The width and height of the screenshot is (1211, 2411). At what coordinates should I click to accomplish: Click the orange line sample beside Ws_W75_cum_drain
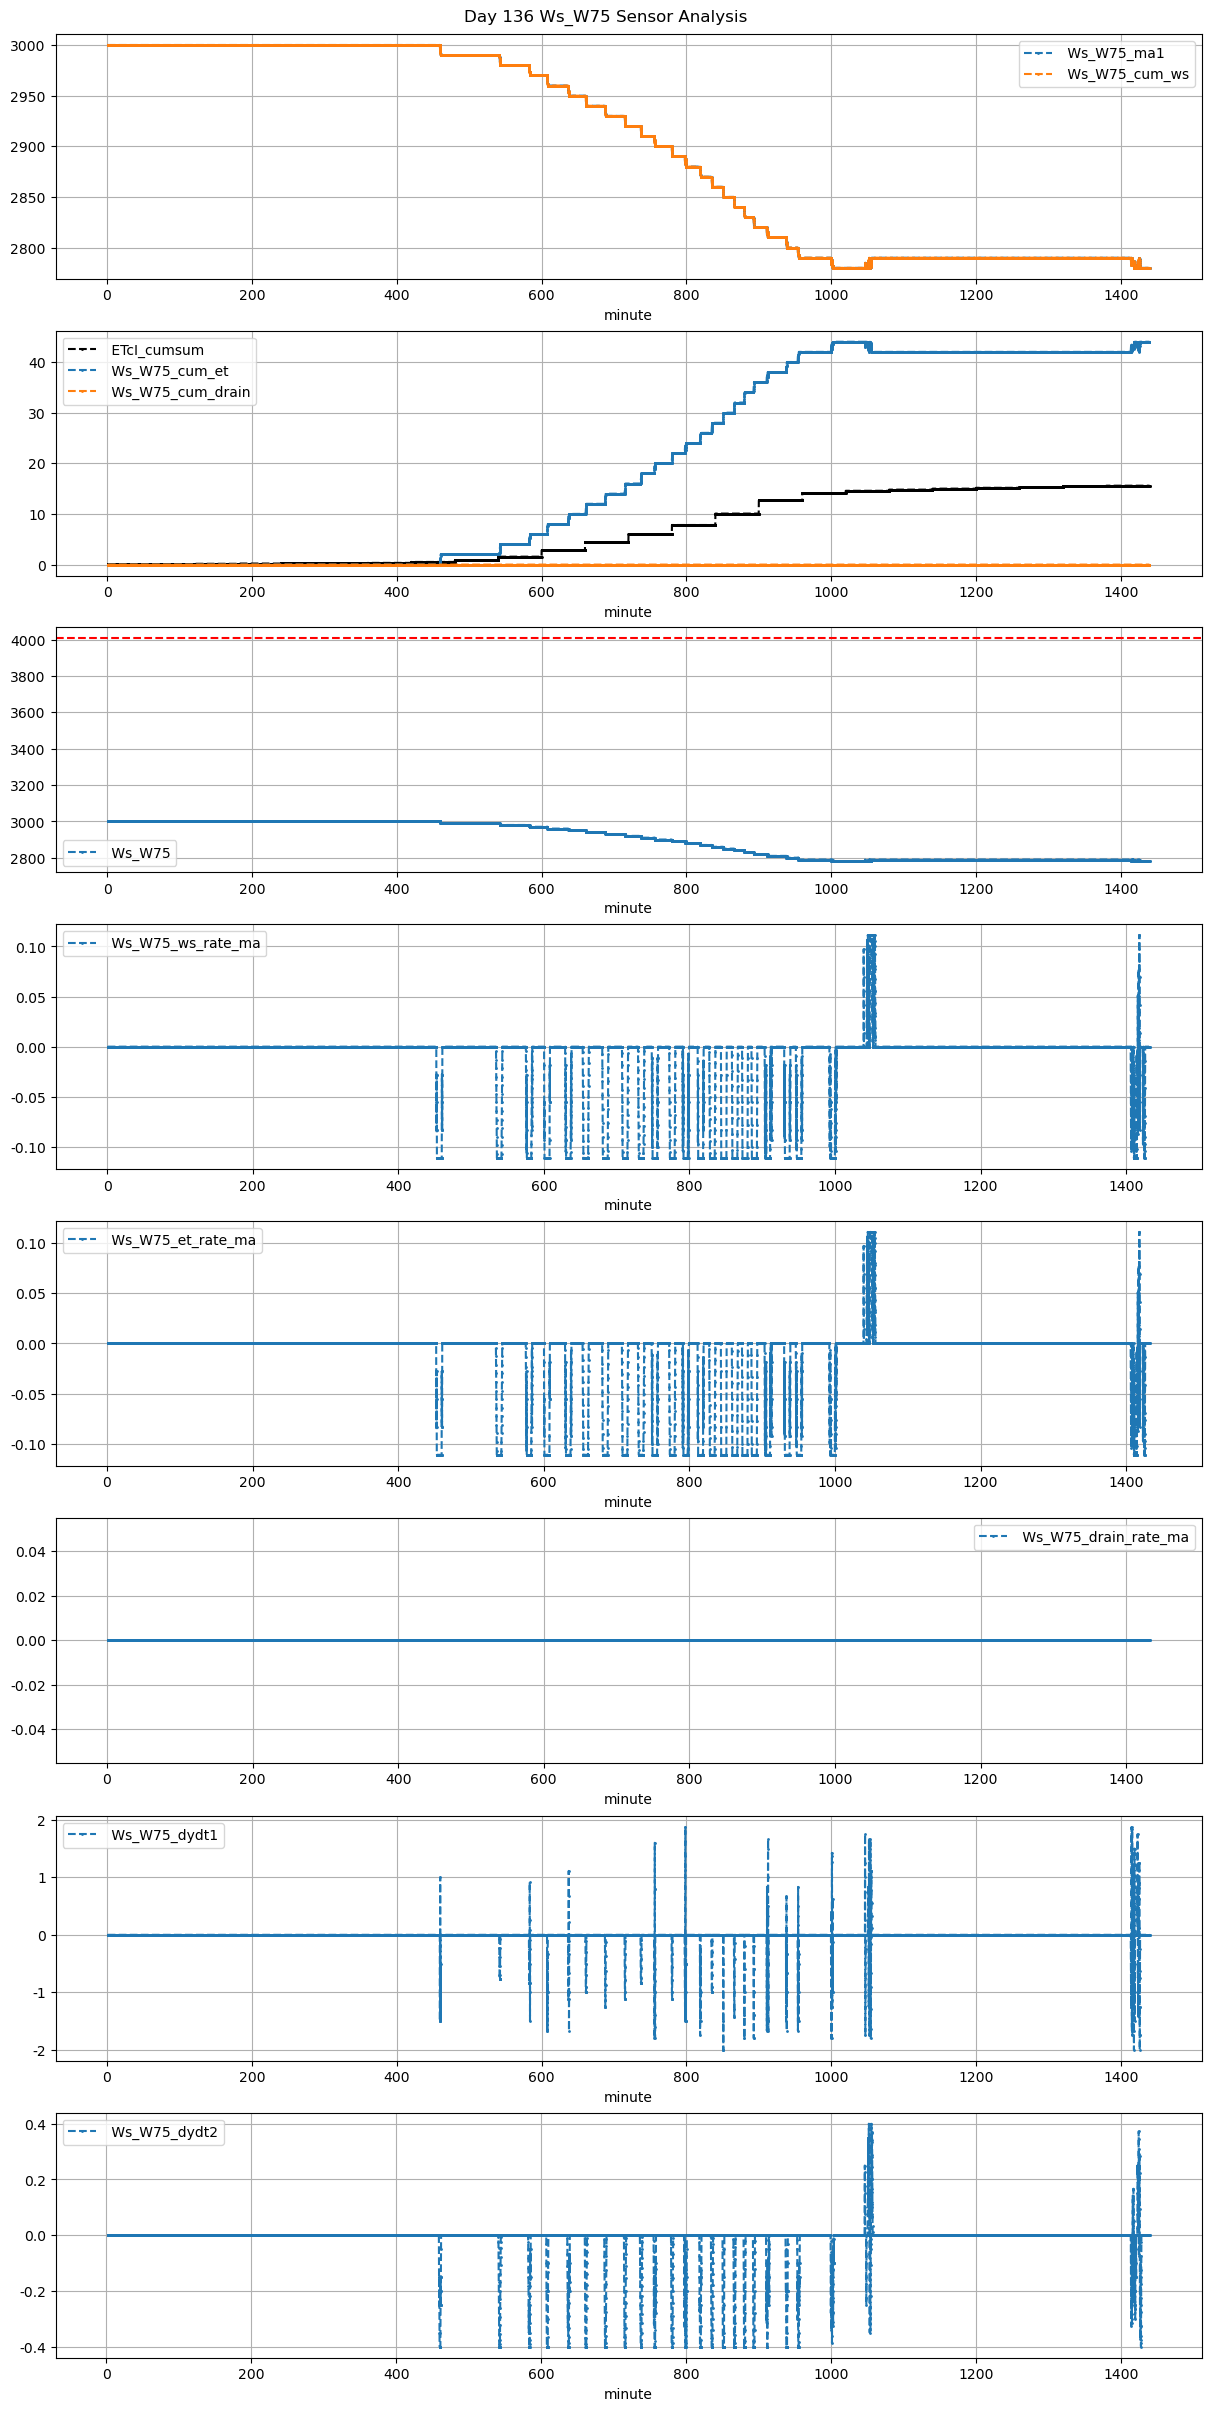[x=81, y=392]
